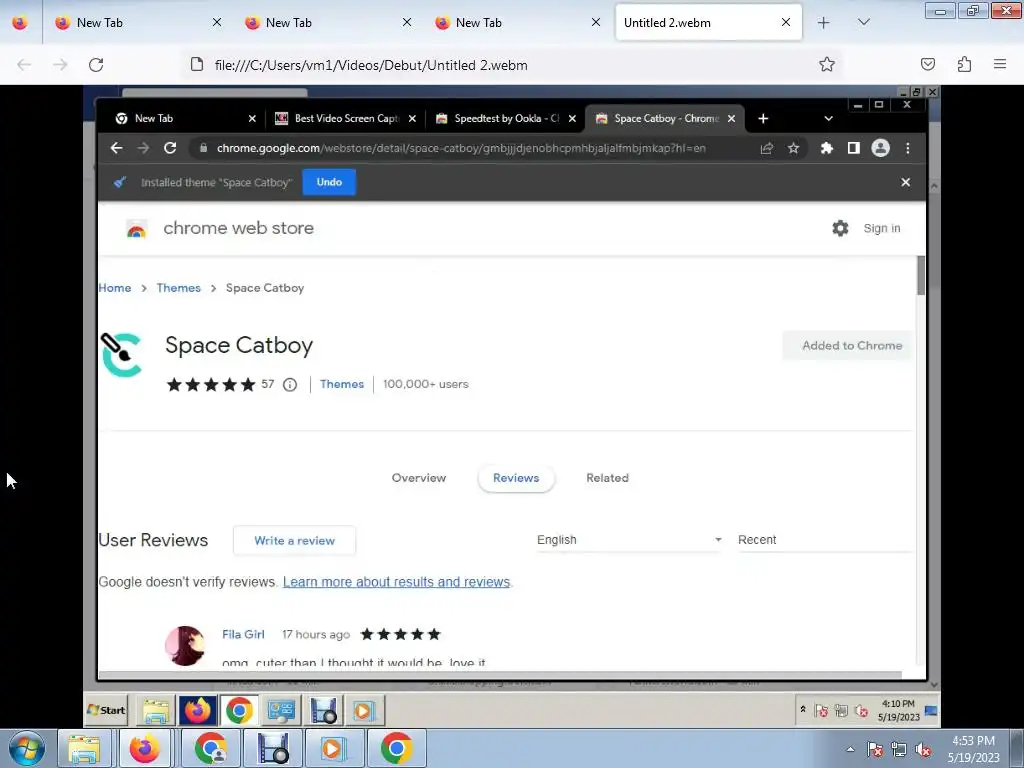Click Chrome forward arrow in video
Image resolution: width=1024 pixels, height=768 pixels.
pyautogui.click(x=143, y=148)
